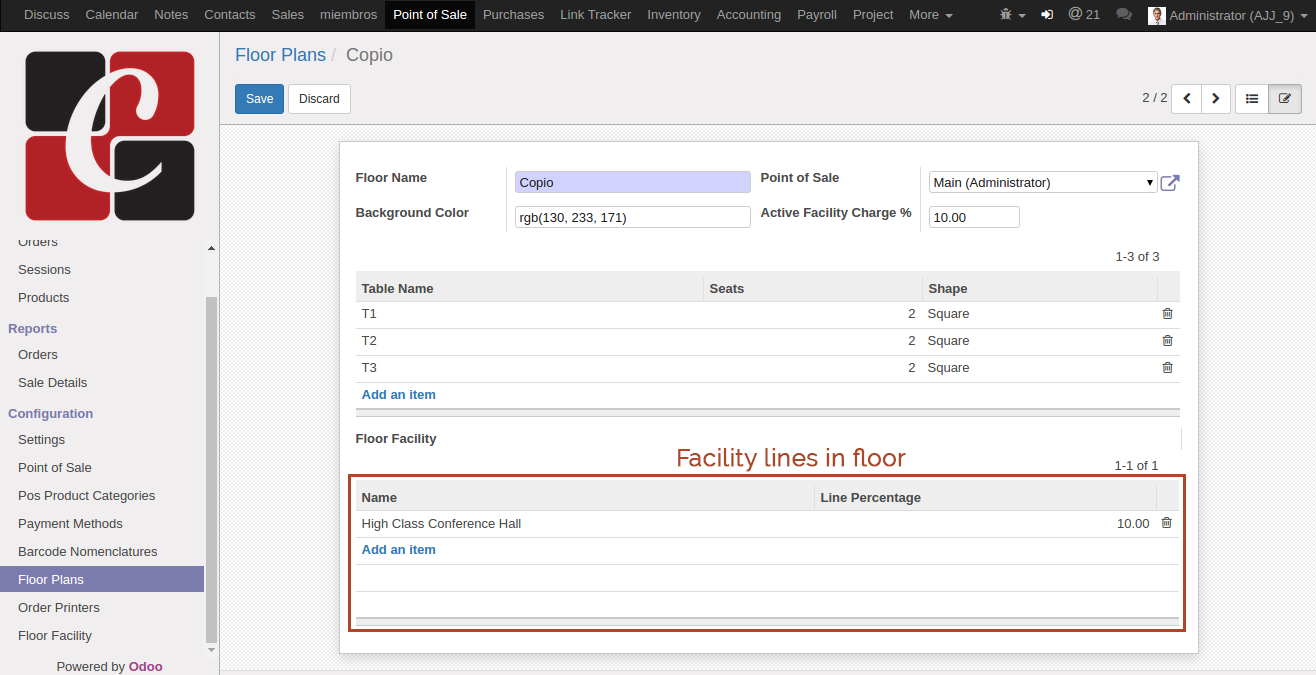Open the Payroll menu
Viewport: 1316px width, 675px height.
[817, 15]
